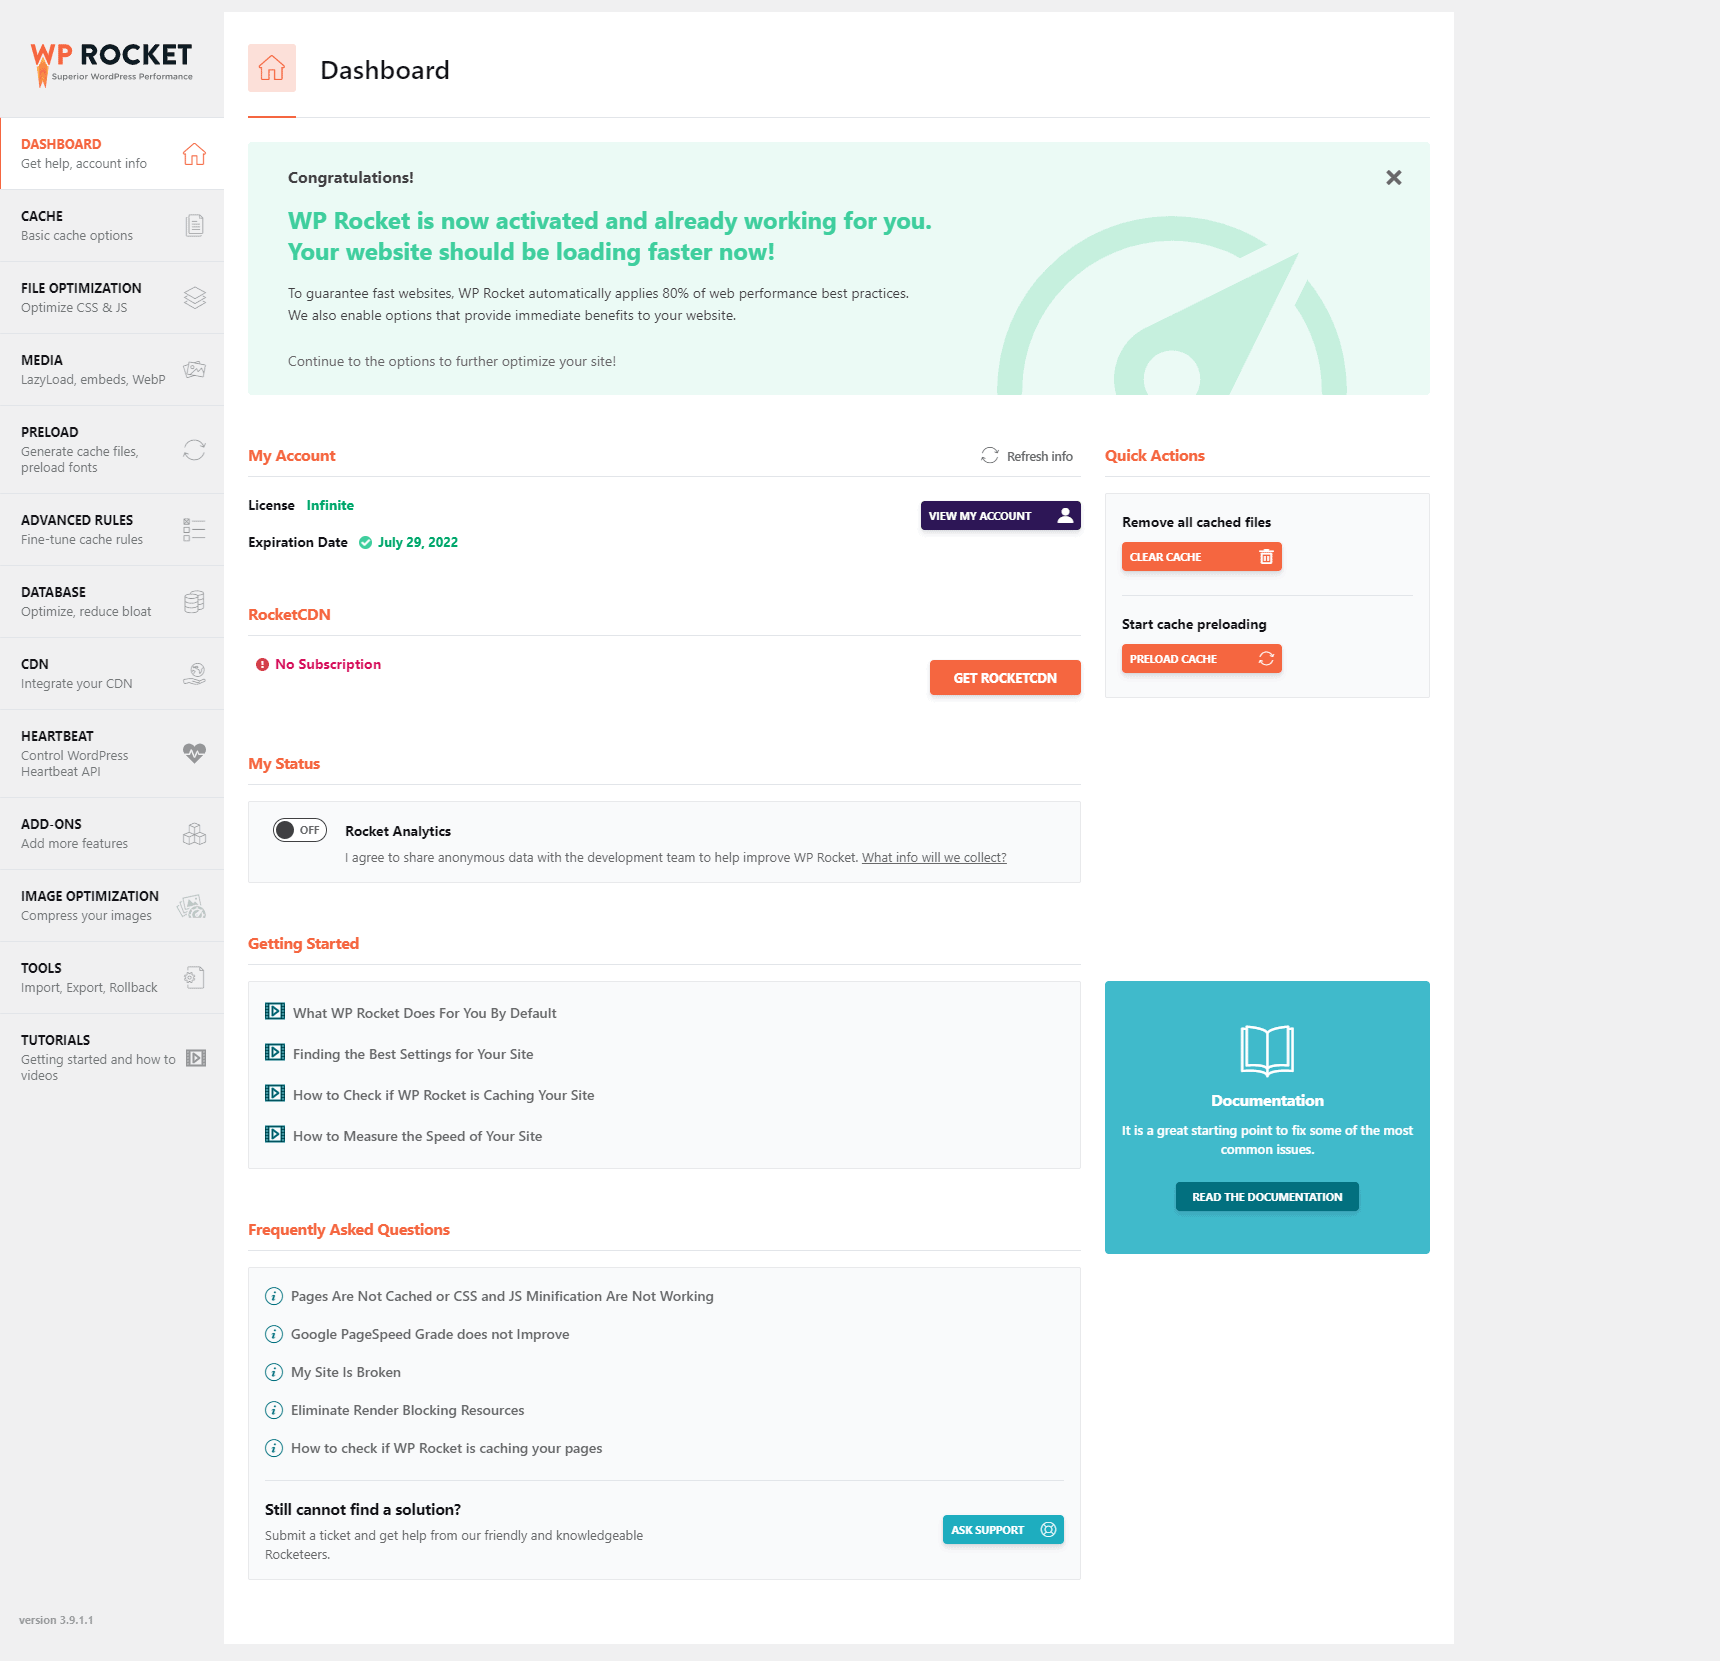The image size is (1720, 1661).
Task: Click the lifebuoy icon on Ask Support
Action: pyautogui.click(x=1048, y=1530)
